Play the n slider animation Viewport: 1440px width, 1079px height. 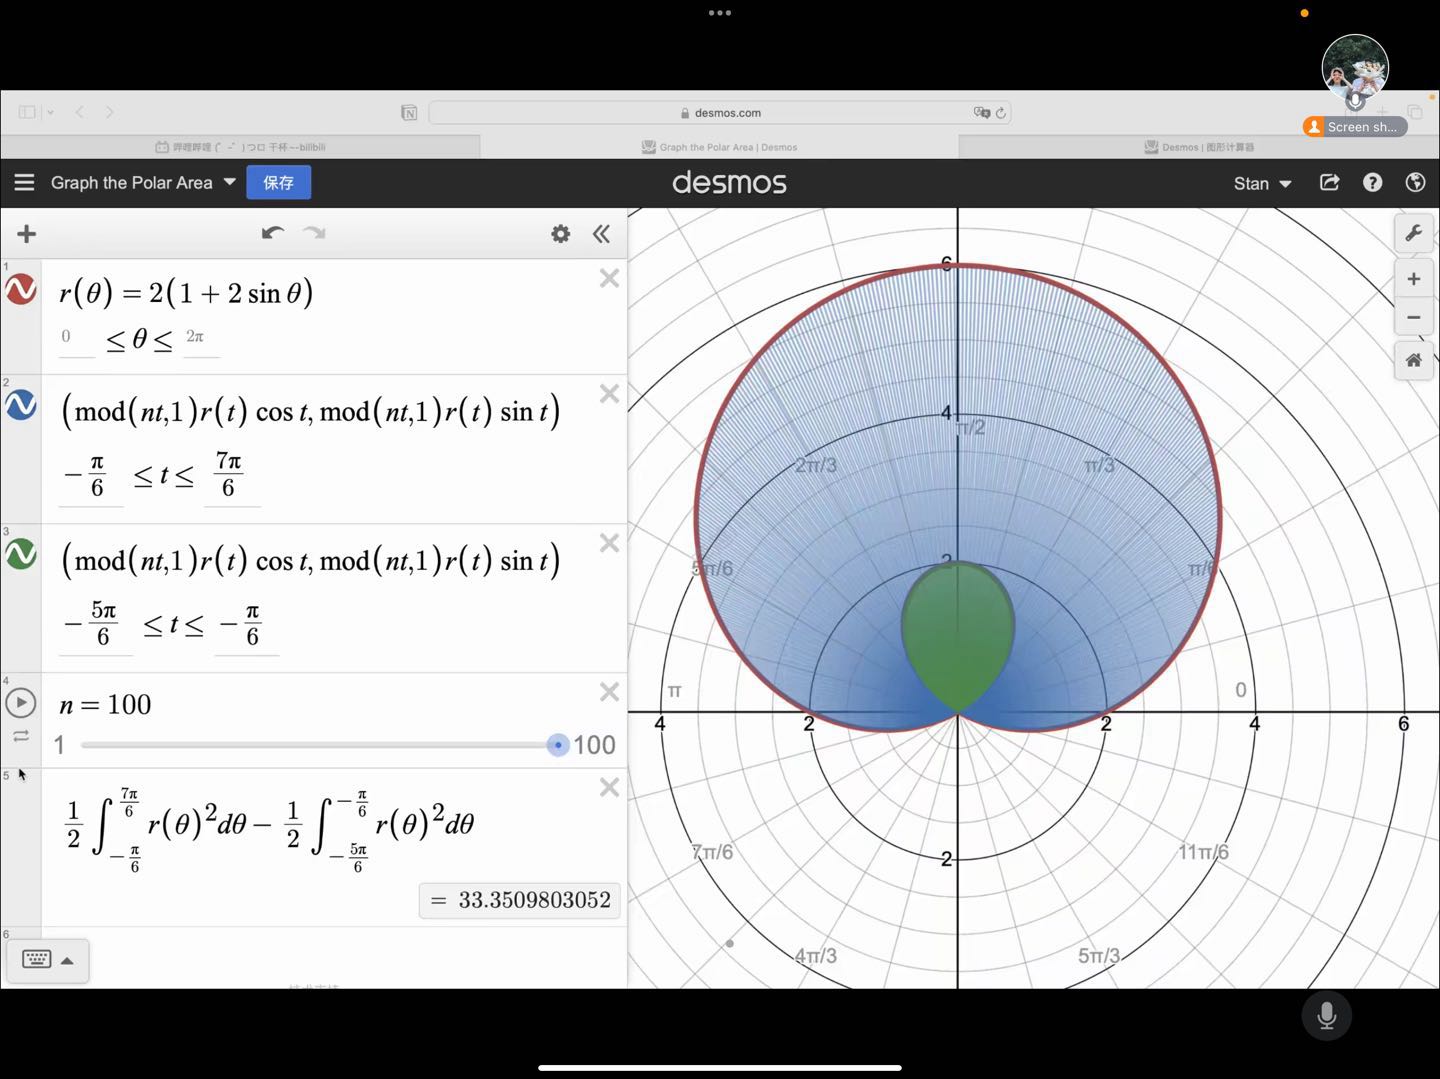pyautogui.click(x=21, y=703)
